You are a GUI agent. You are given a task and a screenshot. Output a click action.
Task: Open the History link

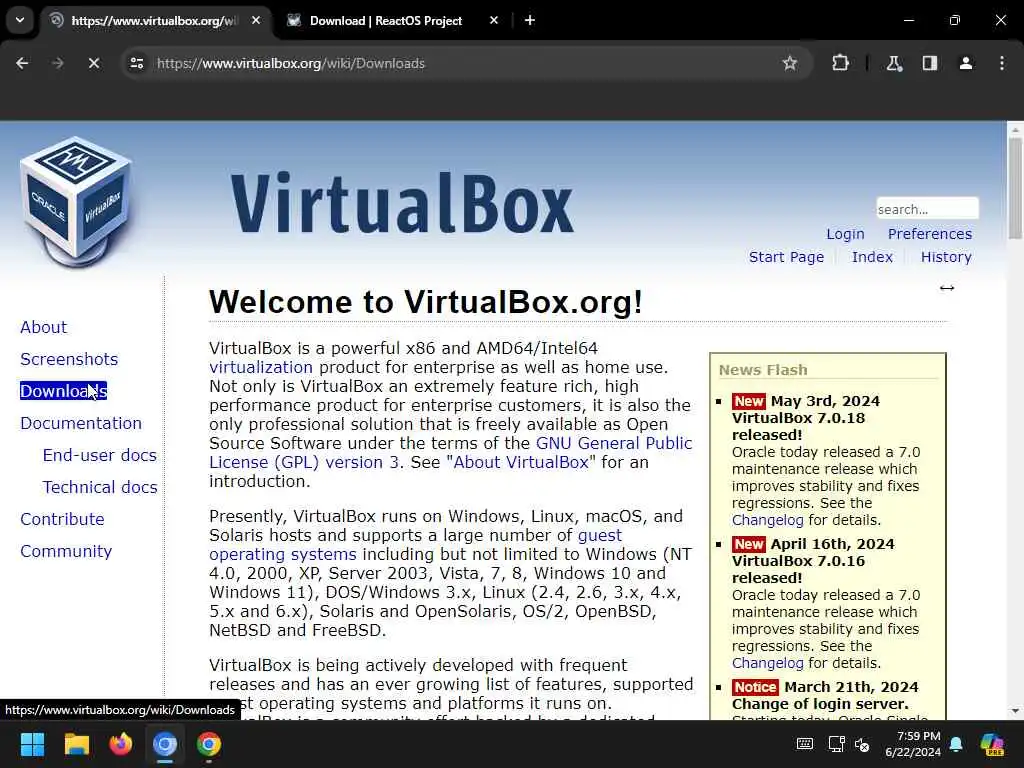click(x=946, y=257)
